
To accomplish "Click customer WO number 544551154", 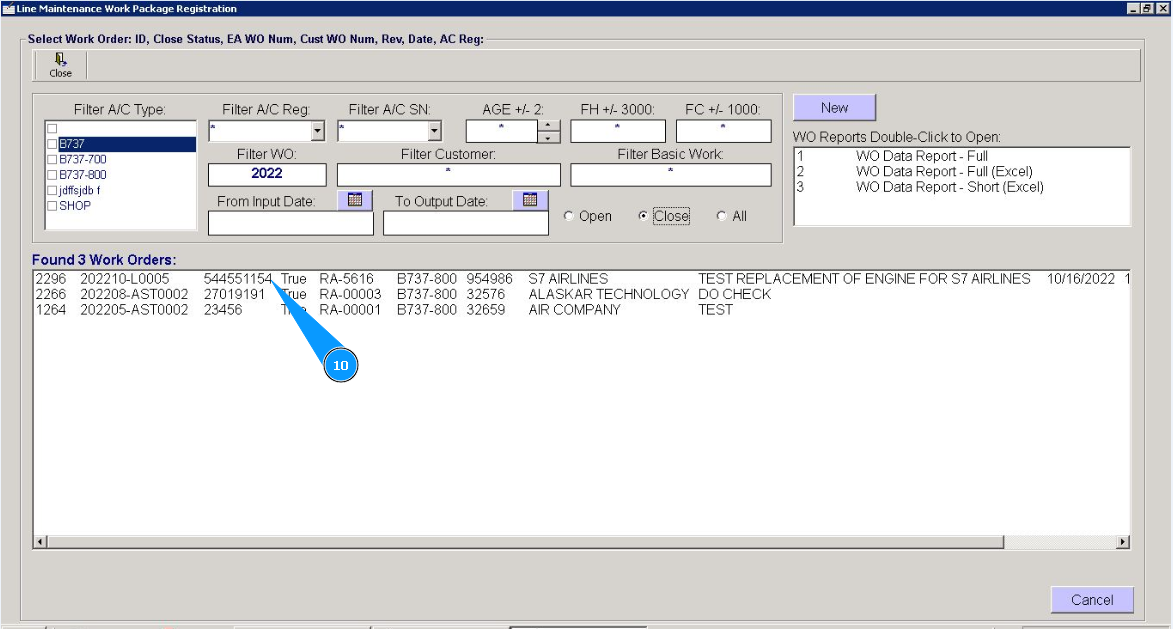I will (238, 279).
